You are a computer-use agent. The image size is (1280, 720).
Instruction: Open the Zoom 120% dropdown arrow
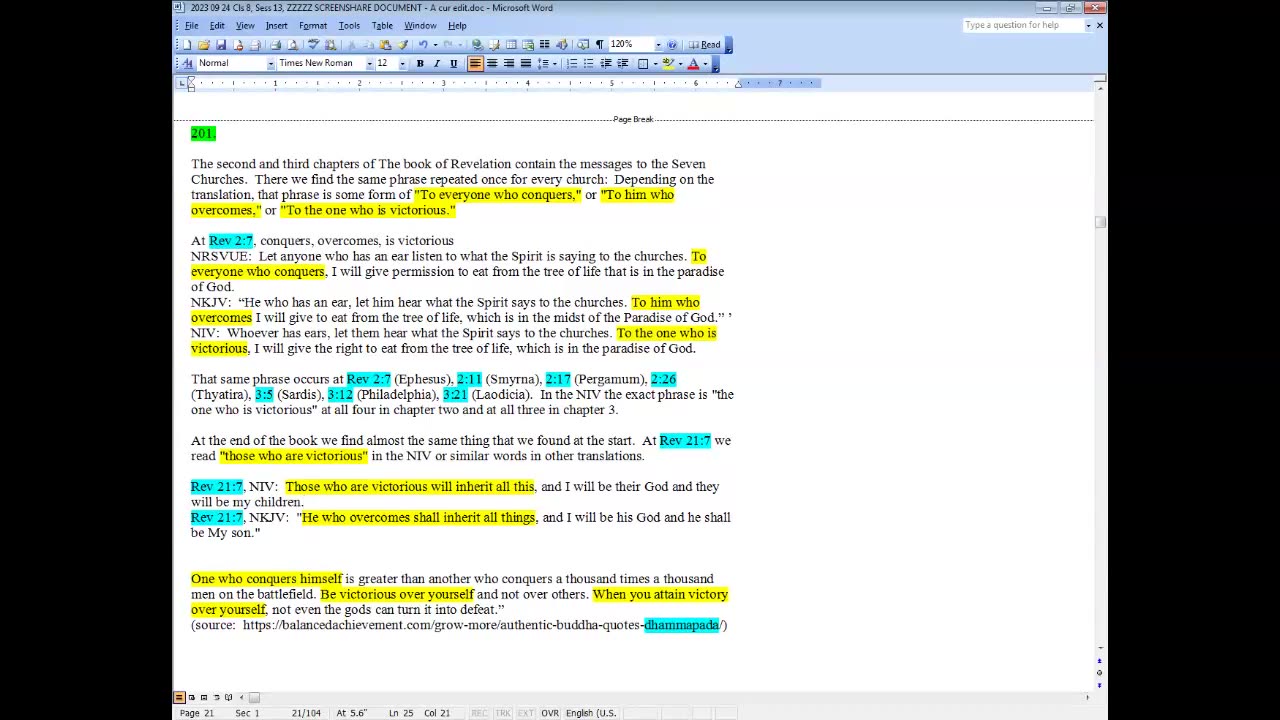tap(658, 44)
